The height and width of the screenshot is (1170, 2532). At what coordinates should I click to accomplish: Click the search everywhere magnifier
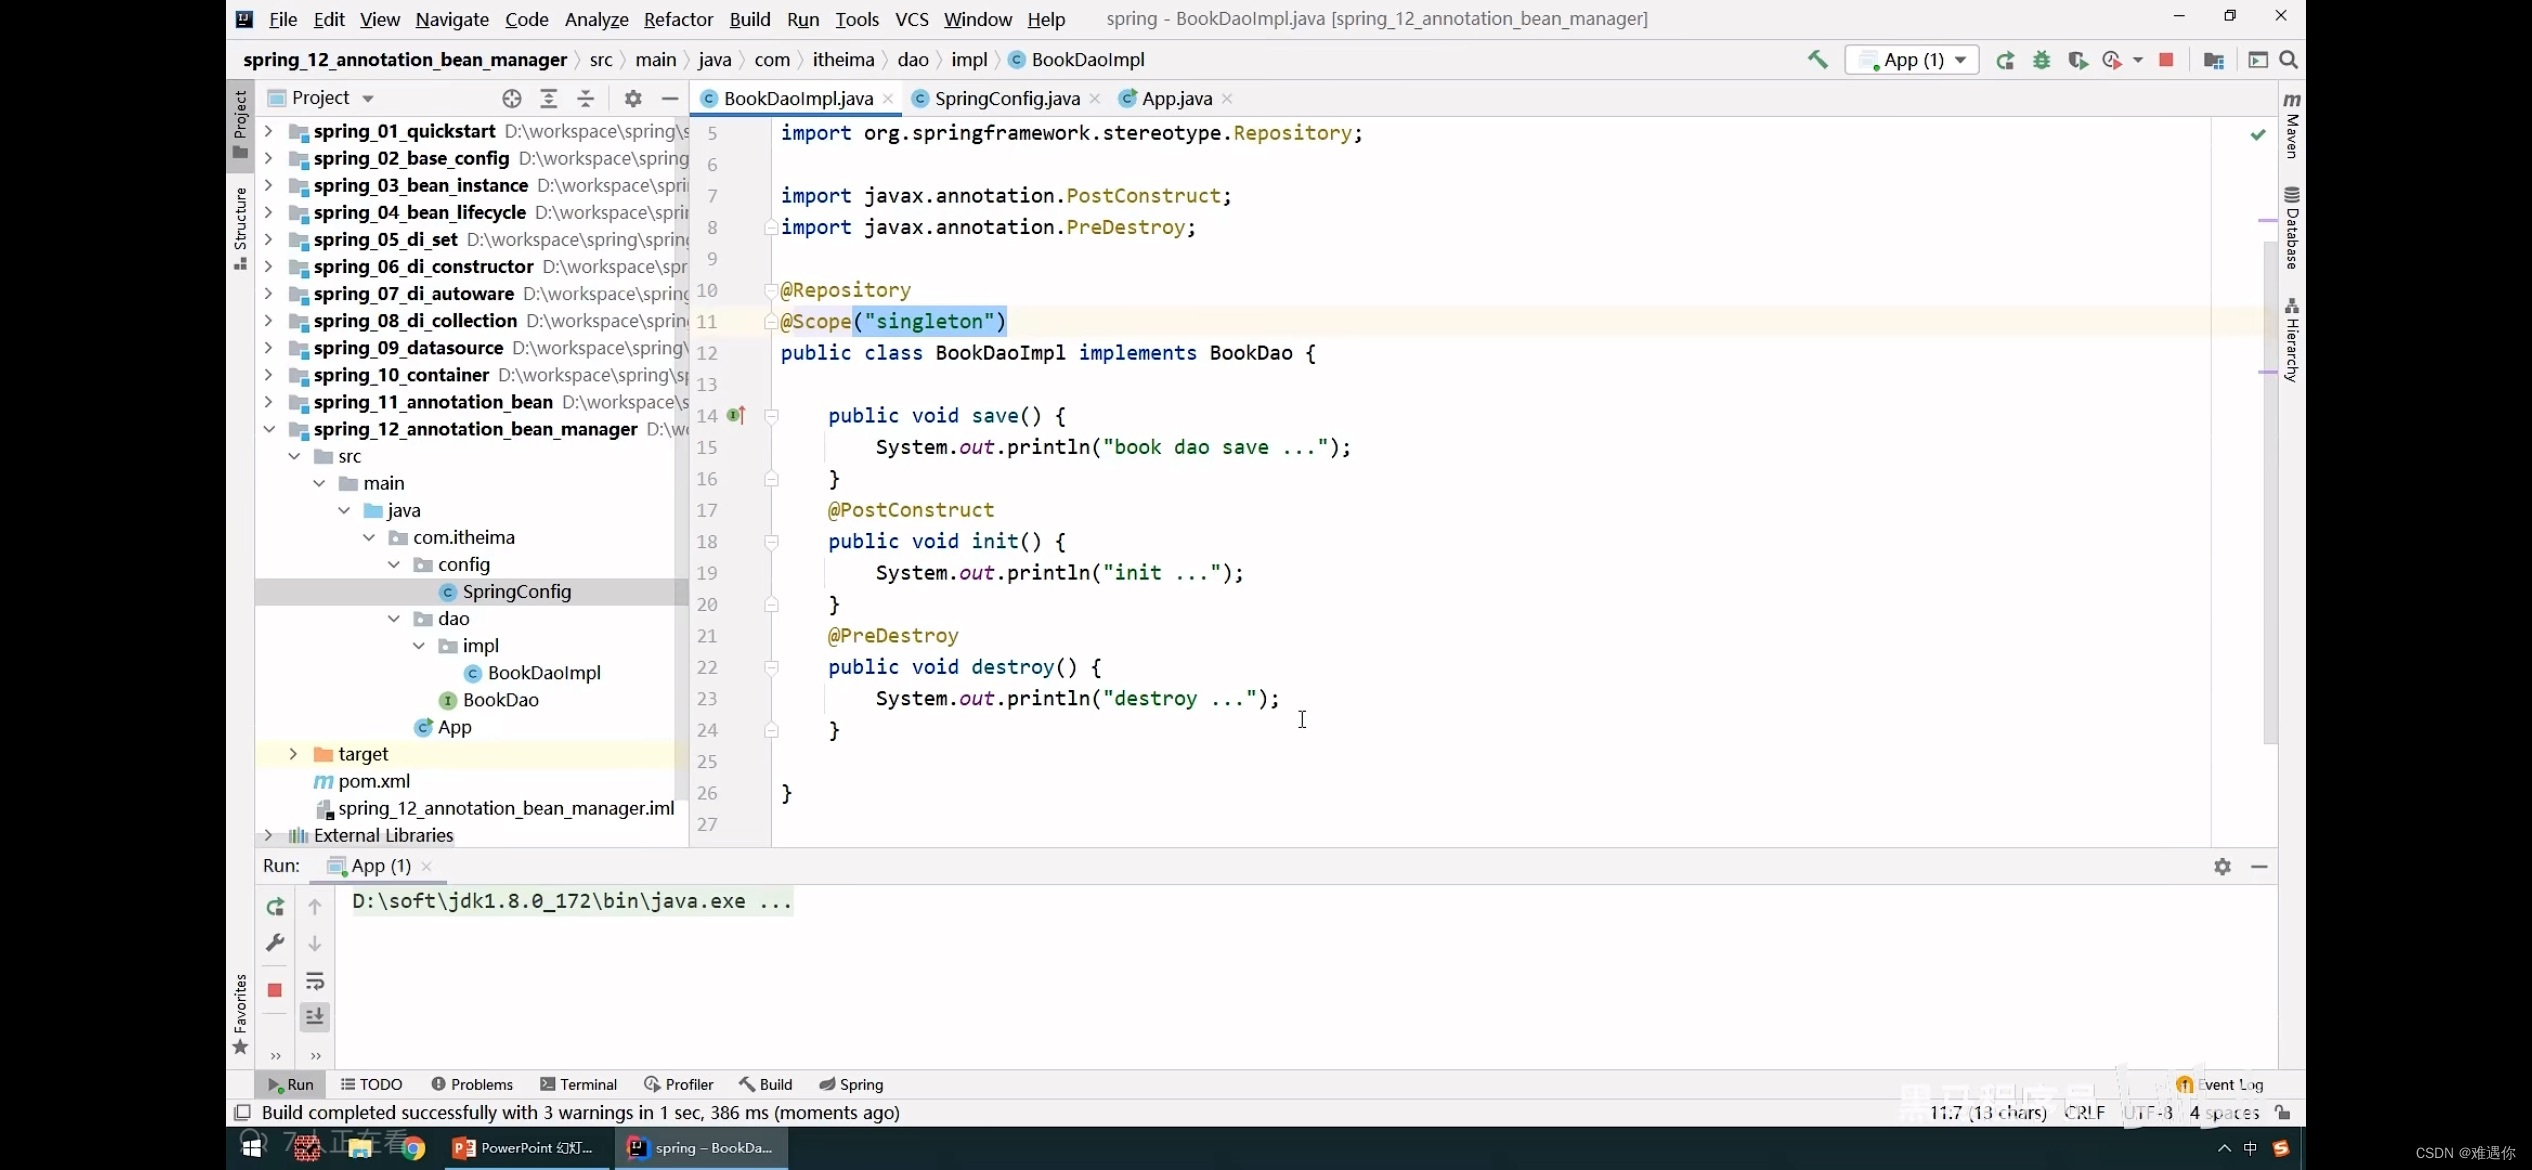coord(2288,60)
